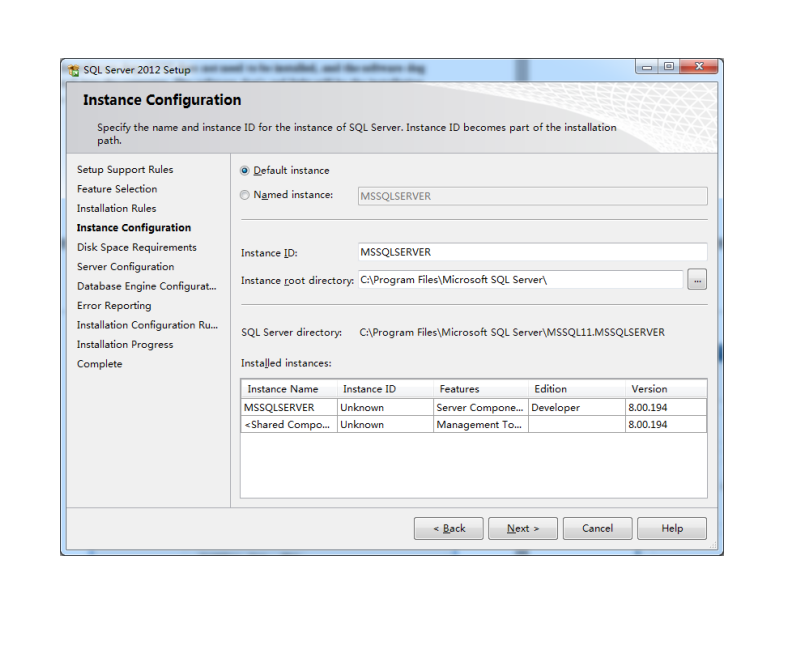
Task: Select Setup Support Rules step
Action: [x=125, y=170]
